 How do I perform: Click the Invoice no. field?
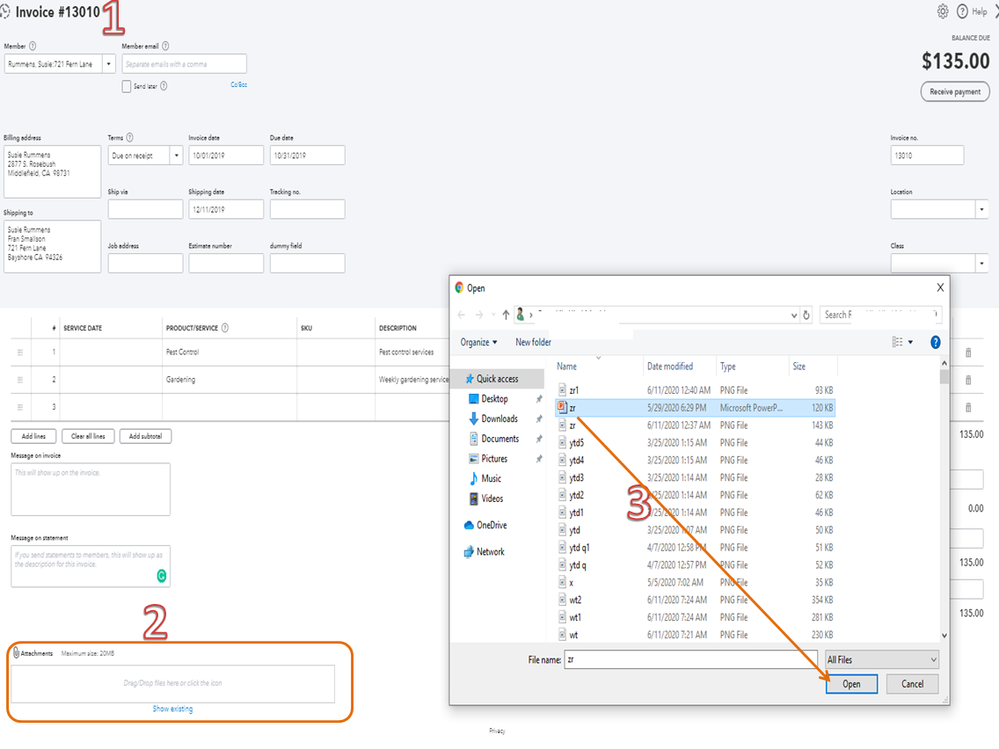(926, 155)
